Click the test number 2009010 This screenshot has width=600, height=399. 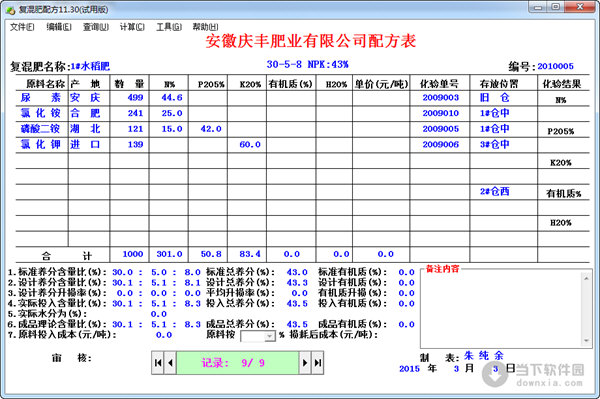[440, 113]
